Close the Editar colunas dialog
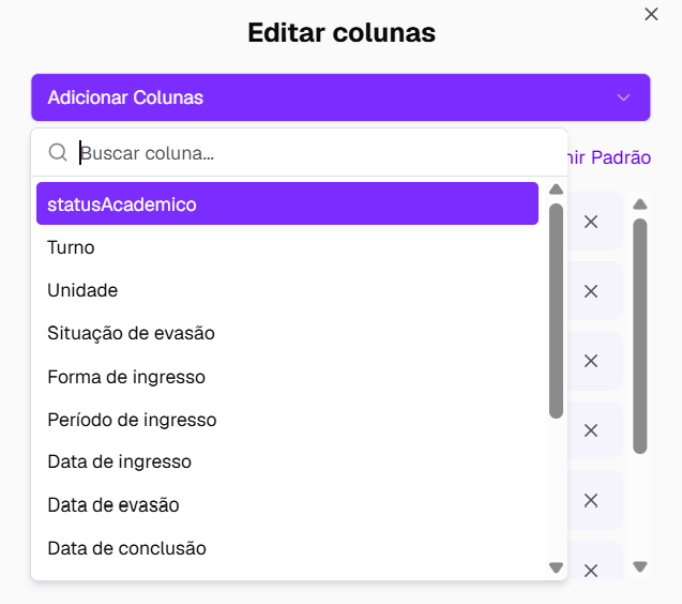 651,14
